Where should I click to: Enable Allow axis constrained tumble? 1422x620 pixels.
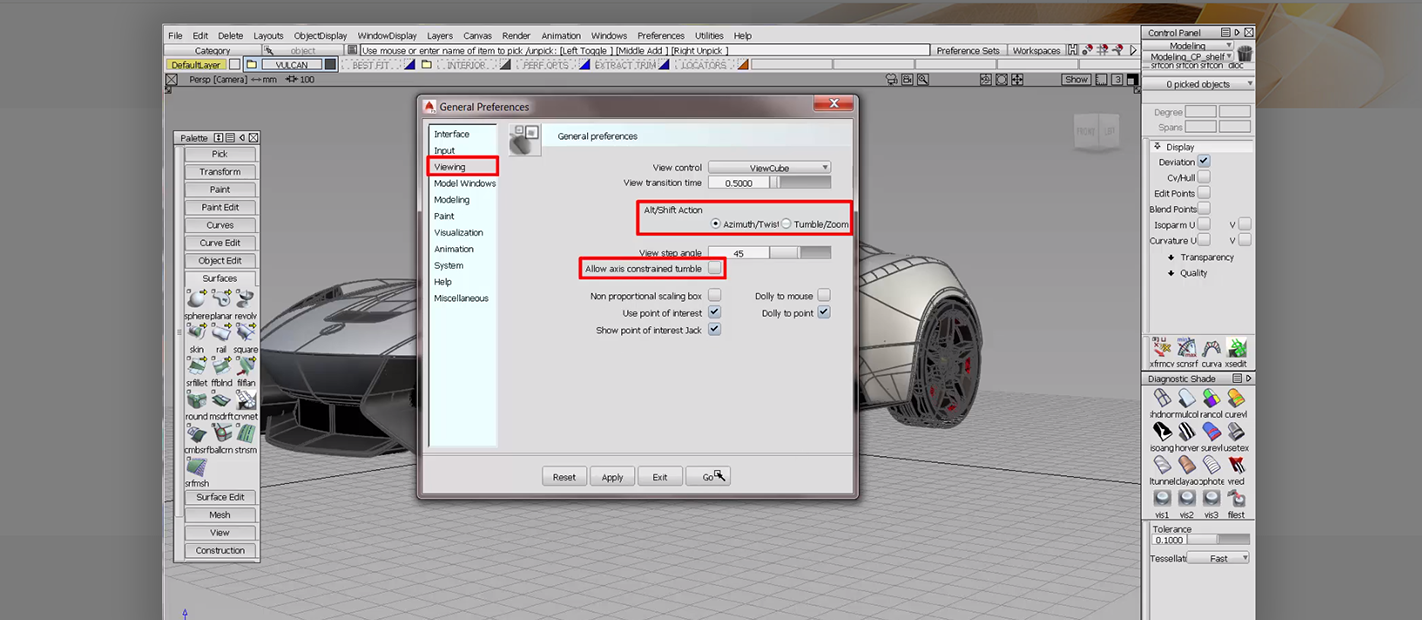pos(714,268)
